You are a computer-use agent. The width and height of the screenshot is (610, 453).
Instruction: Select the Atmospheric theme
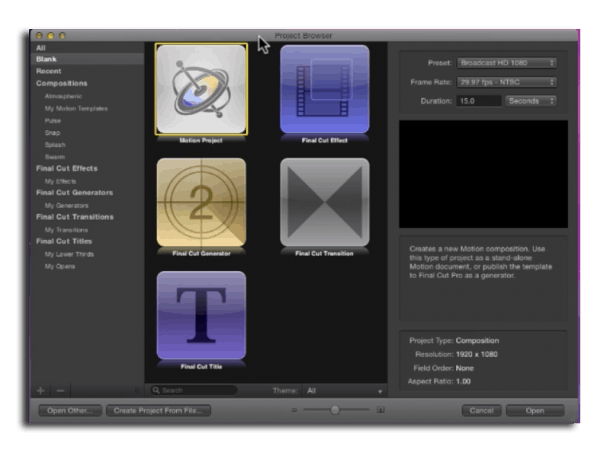click(63, 96)
